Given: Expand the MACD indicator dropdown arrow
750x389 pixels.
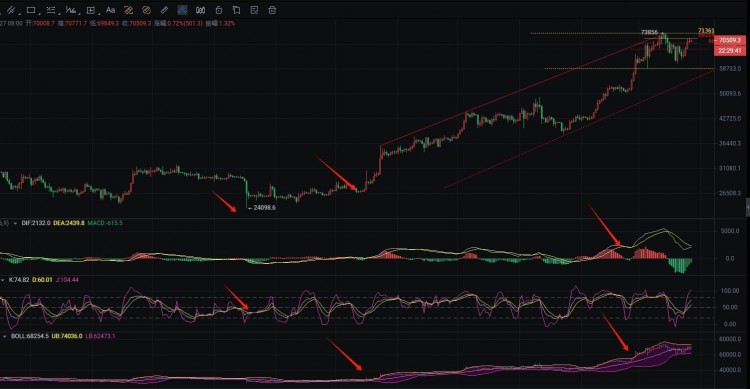Looking at the screenshot, I should coord(15,223).
